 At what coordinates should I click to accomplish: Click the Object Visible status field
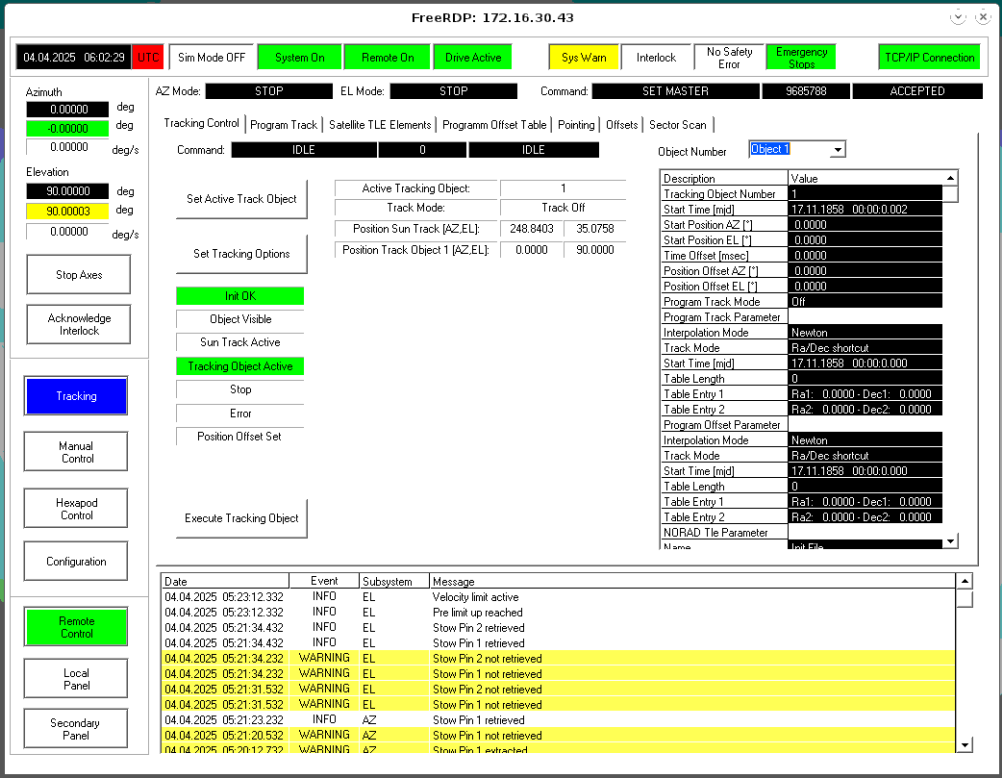pos(240,319)
